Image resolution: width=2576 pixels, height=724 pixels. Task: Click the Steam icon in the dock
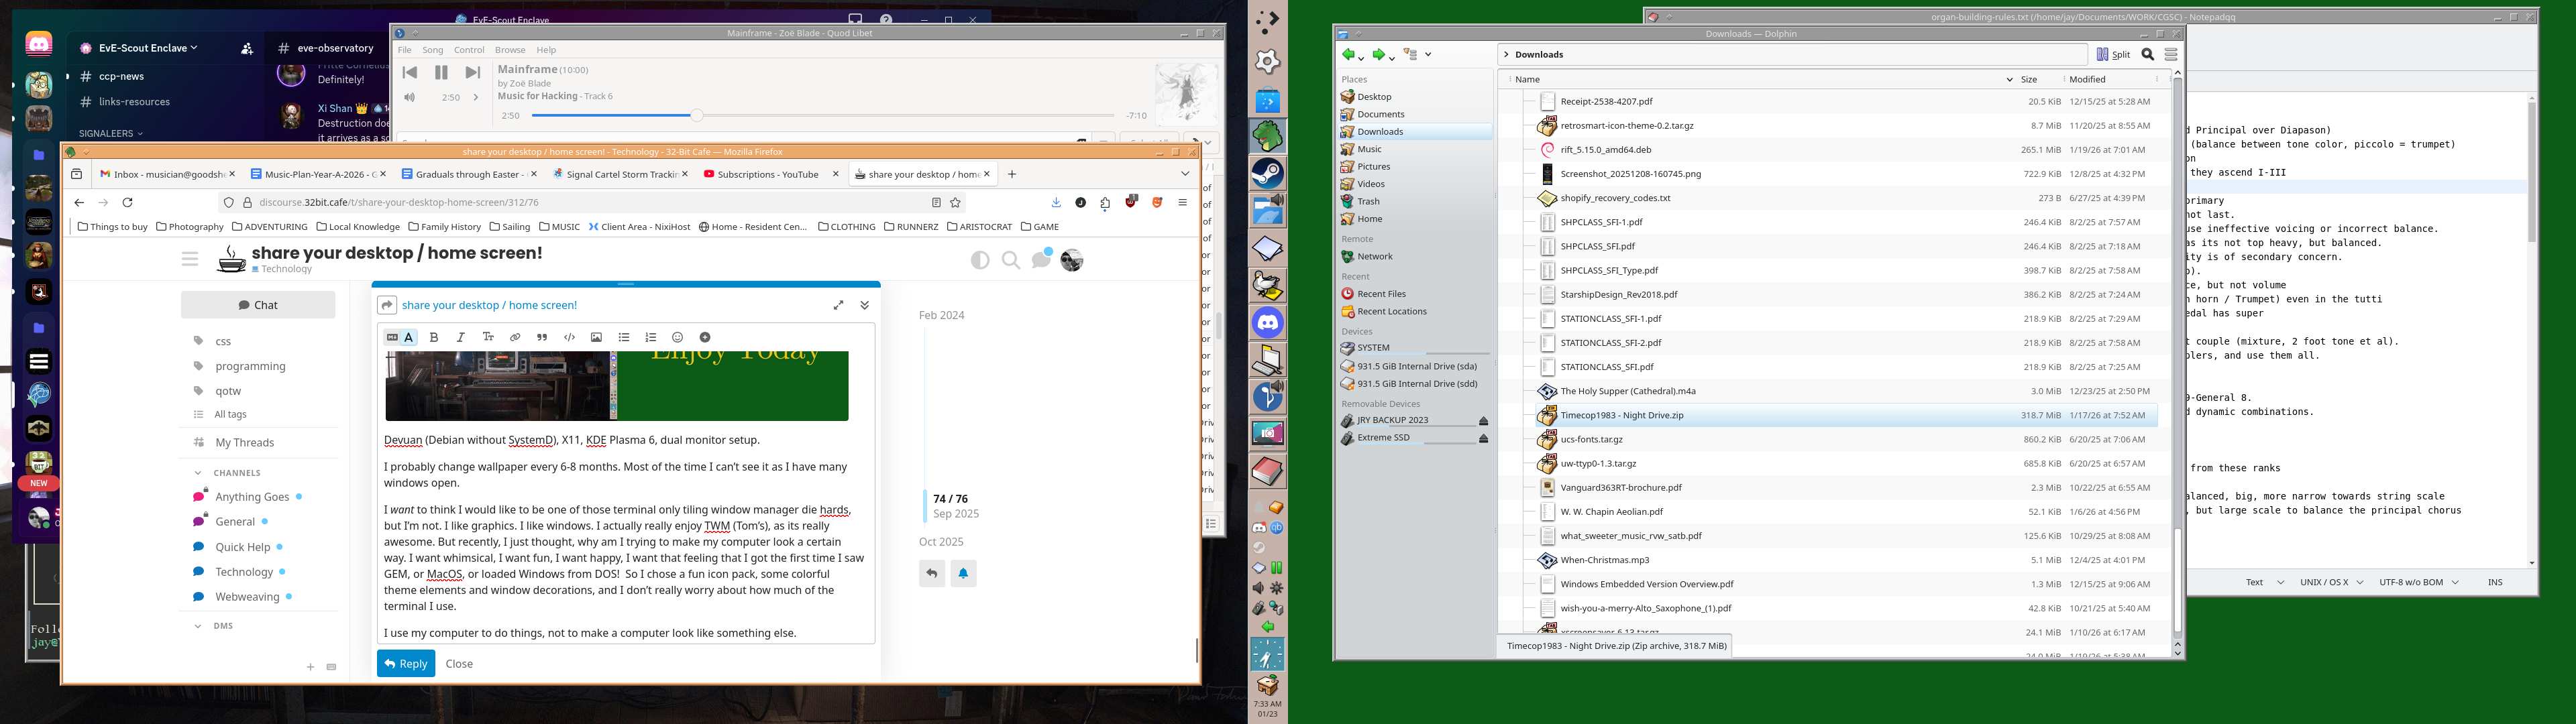1268,174
